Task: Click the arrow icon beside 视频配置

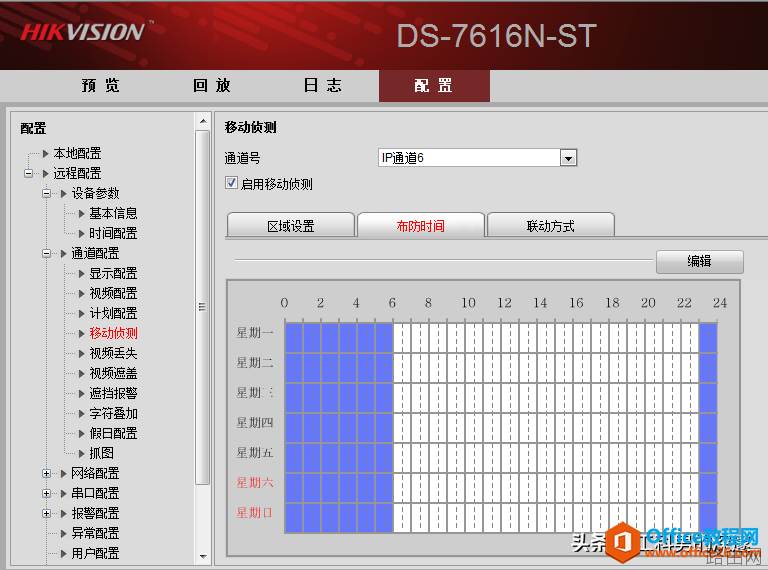Action: (82, 293)
